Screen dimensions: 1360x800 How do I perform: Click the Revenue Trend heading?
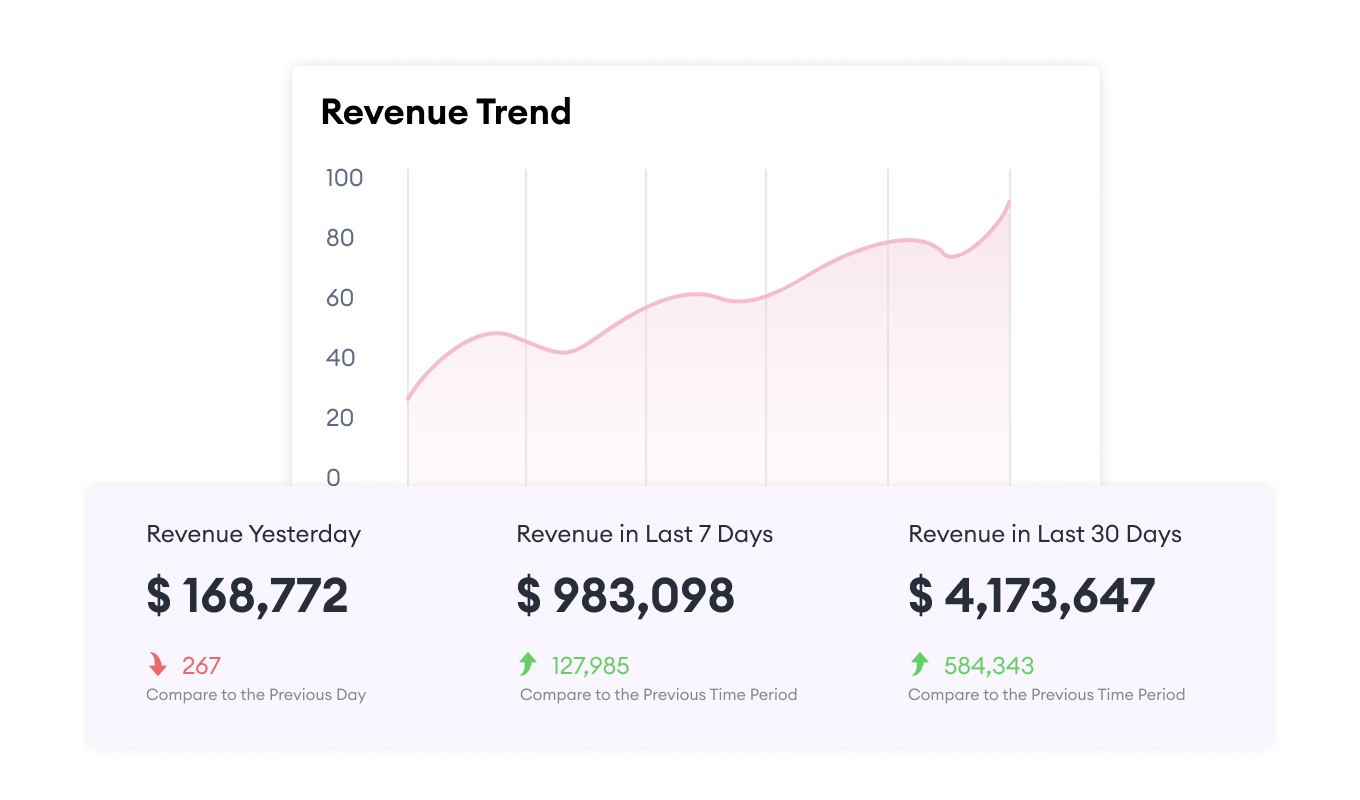click(x=446, y=111)
